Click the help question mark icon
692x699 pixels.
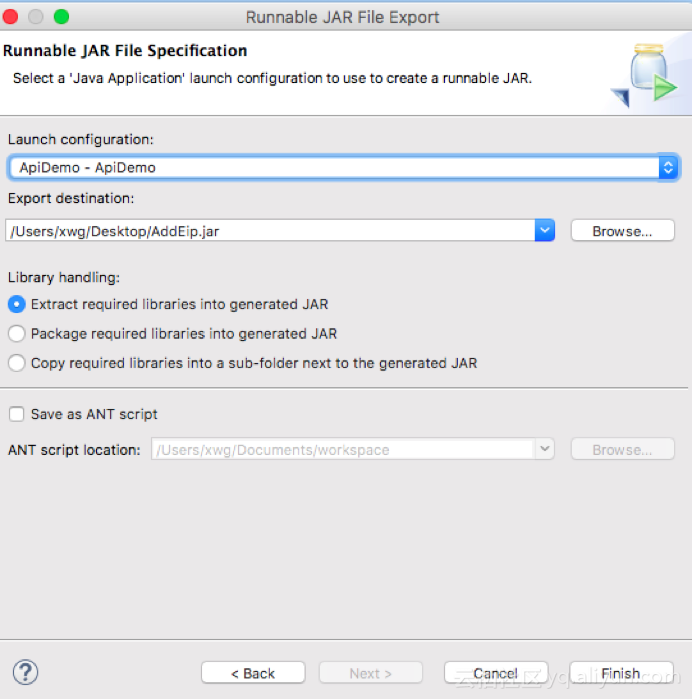tap(25, 672)
